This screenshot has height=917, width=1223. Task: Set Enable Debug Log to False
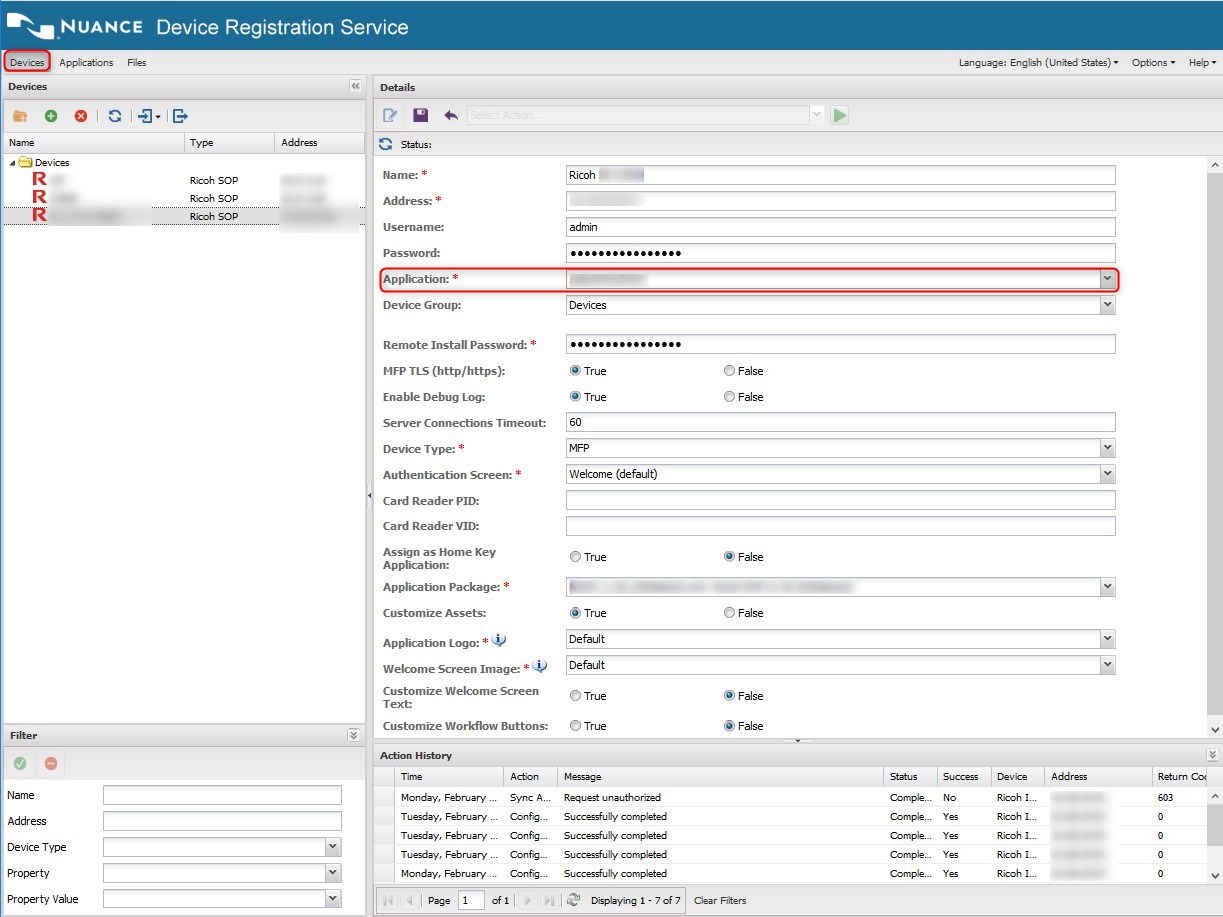click(730, 397)
